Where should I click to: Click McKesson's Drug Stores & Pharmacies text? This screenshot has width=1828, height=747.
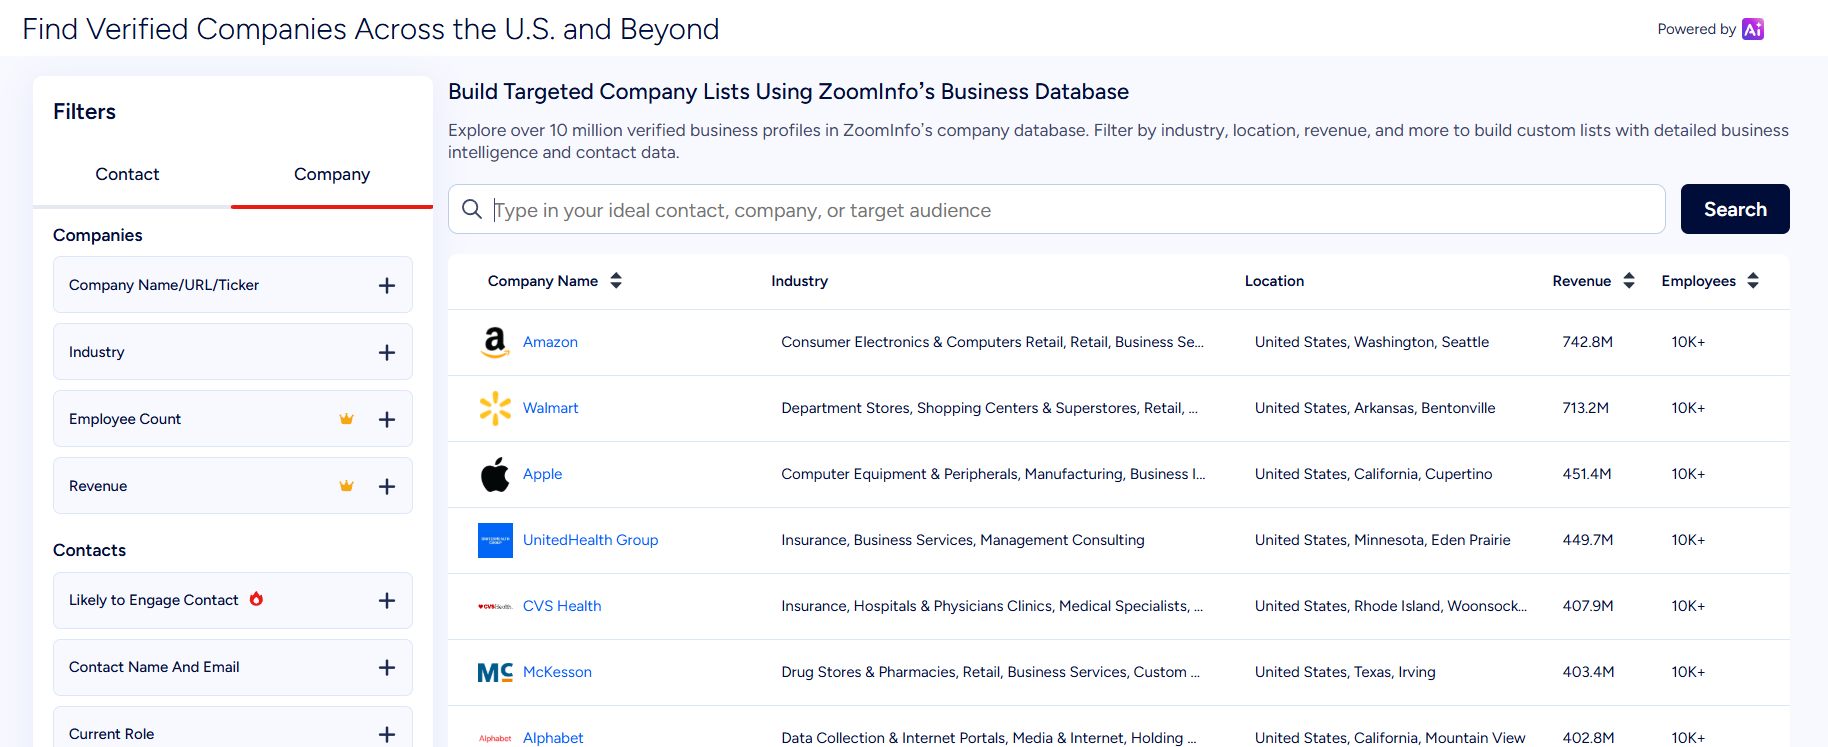(x=990, y=672)
